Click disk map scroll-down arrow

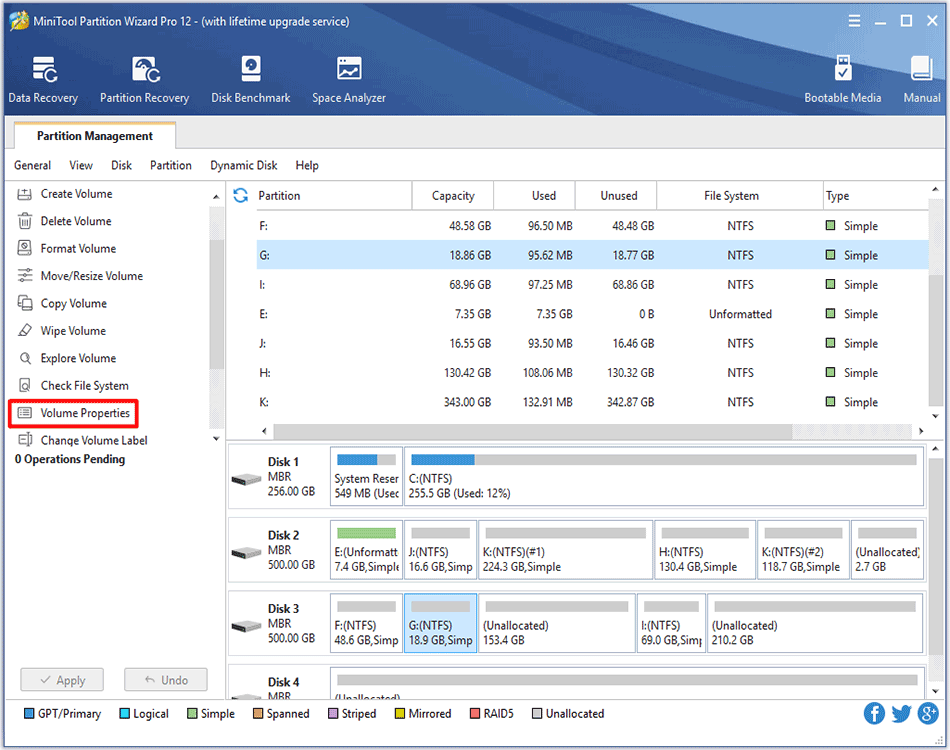(x=935, y=691)
